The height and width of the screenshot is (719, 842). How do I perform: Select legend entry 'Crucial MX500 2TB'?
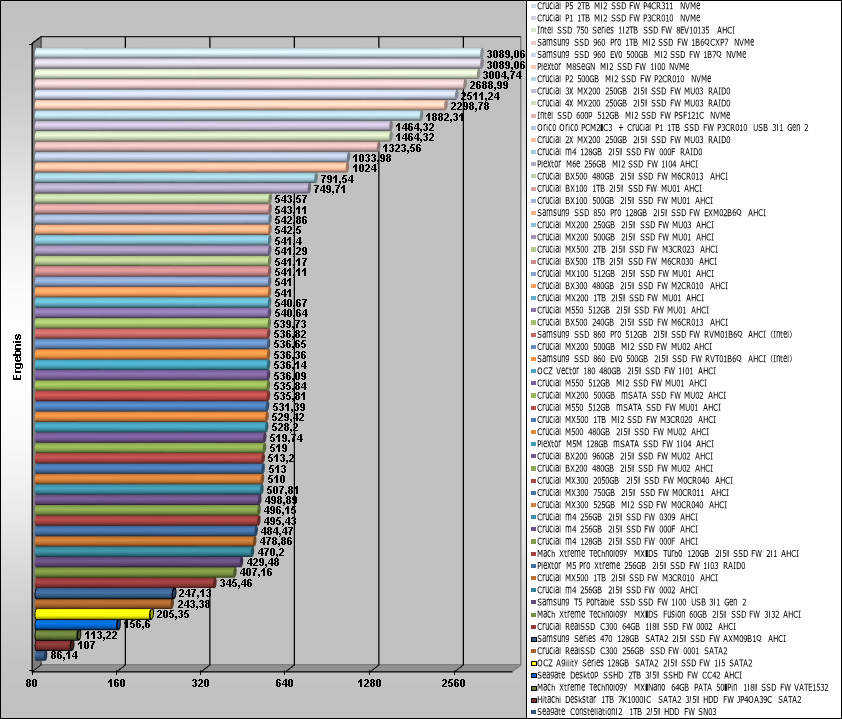tap(627, 250)
